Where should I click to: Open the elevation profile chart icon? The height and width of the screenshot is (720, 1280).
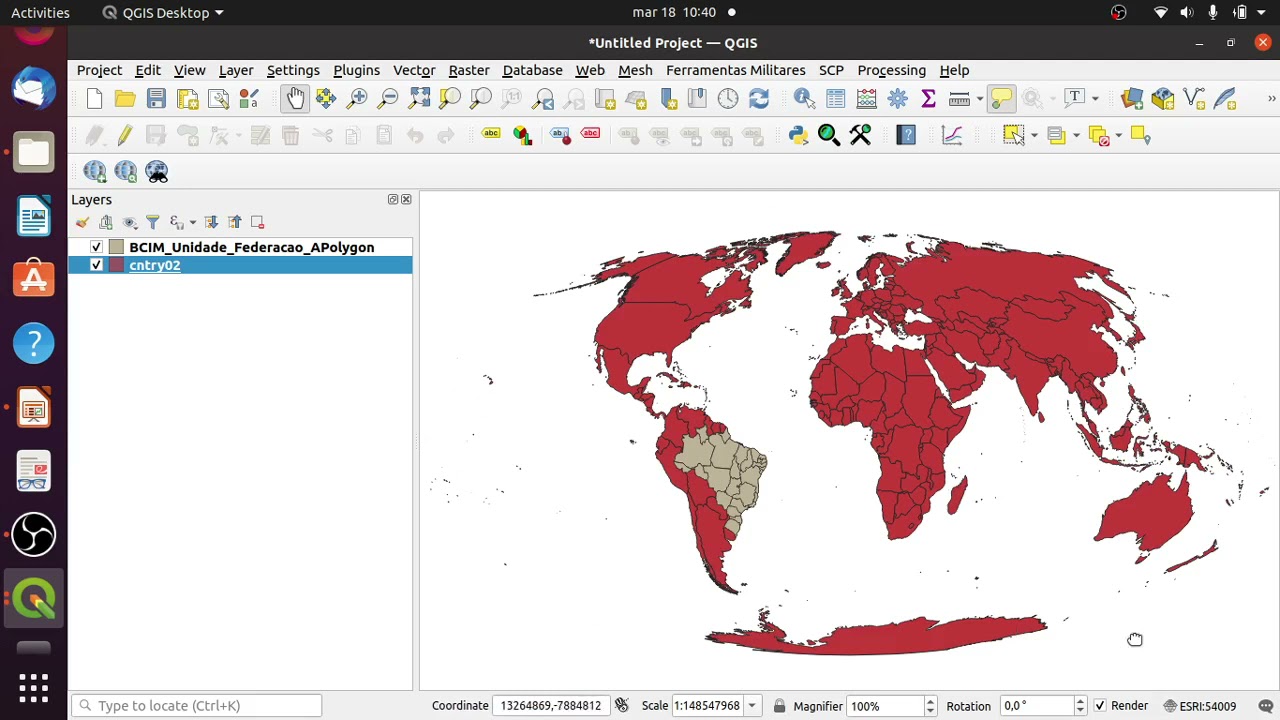point(952,135)
